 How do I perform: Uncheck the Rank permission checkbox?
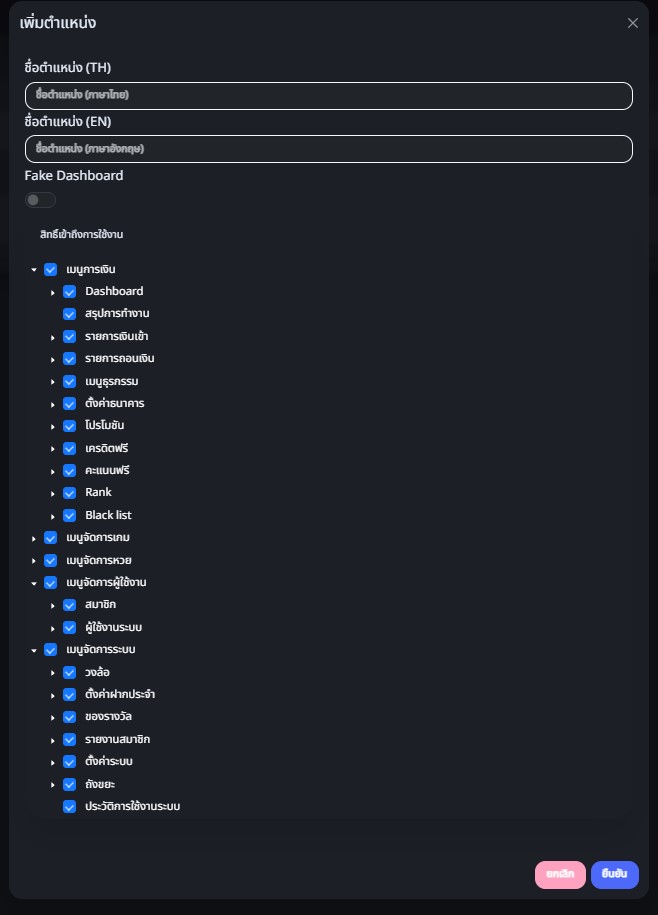[70, 493]
